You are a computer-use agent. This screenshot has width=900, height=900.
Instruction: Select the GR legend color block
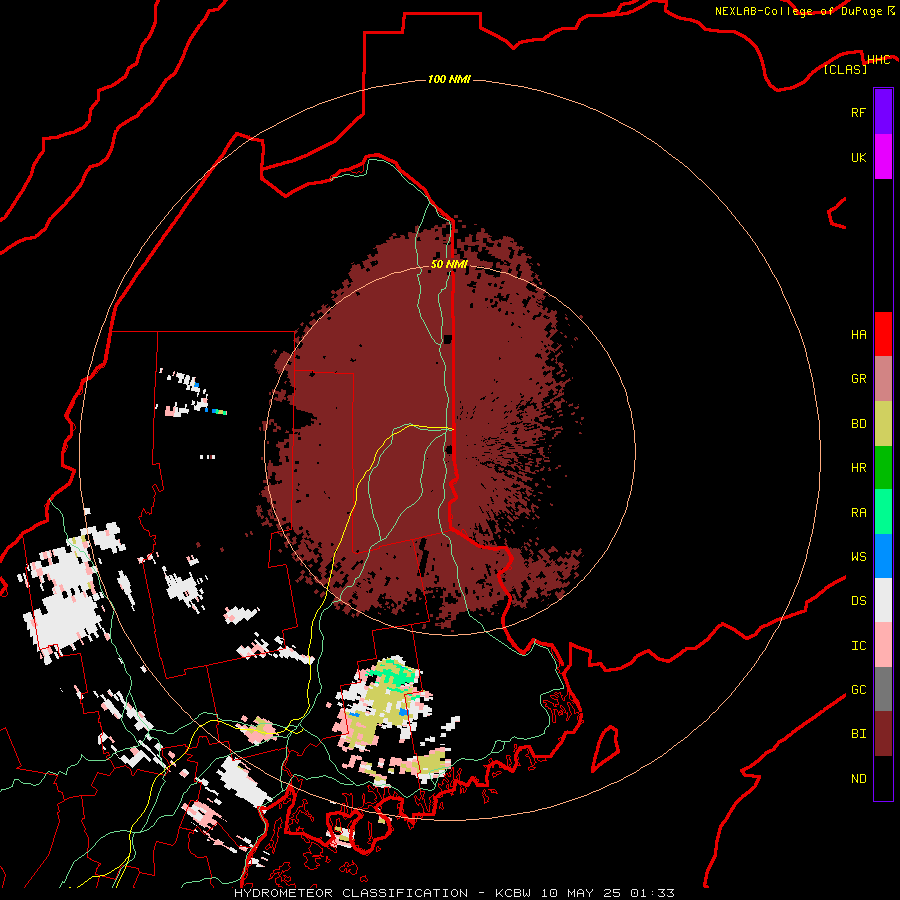pos(883,379)
